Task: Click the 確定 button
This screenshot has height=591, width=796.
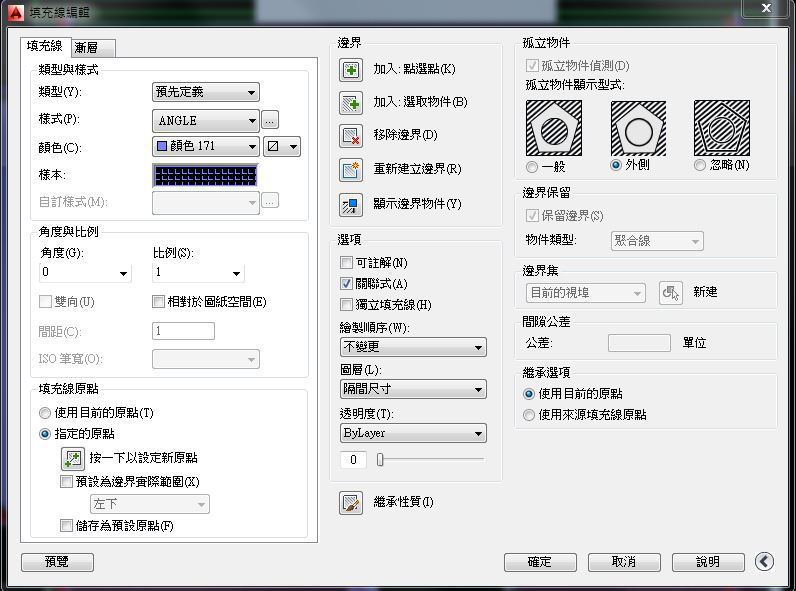Action: 540,562
